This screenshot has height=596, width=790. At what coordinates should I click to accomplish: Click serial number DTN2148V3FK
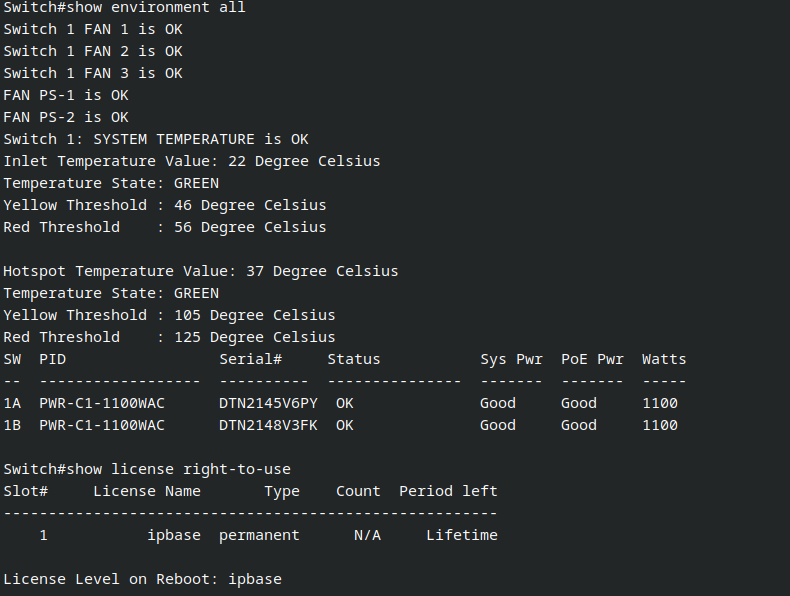(268, 425)
